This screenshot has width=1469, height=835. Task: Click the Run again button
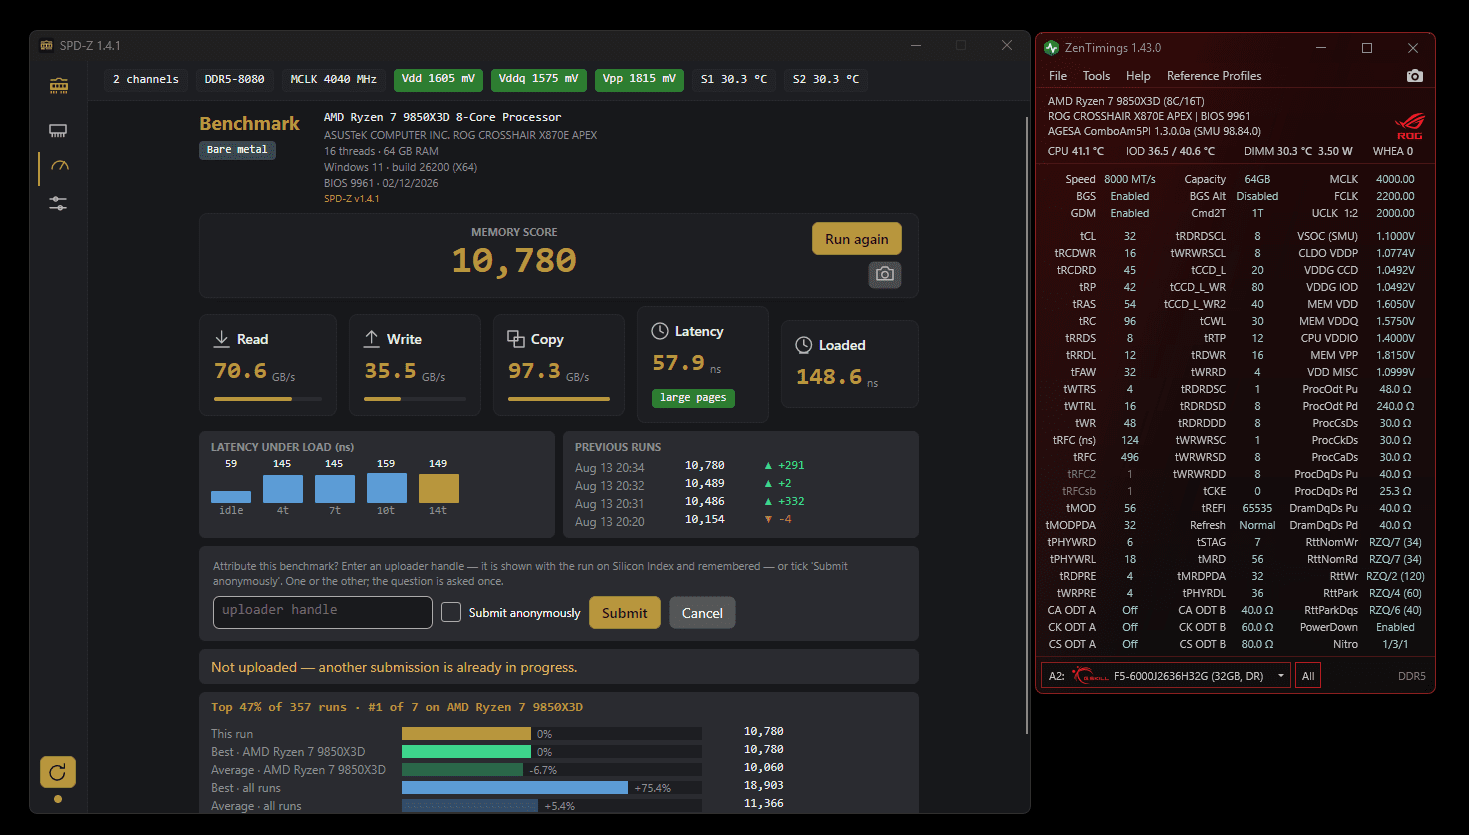tap(857, 239)
